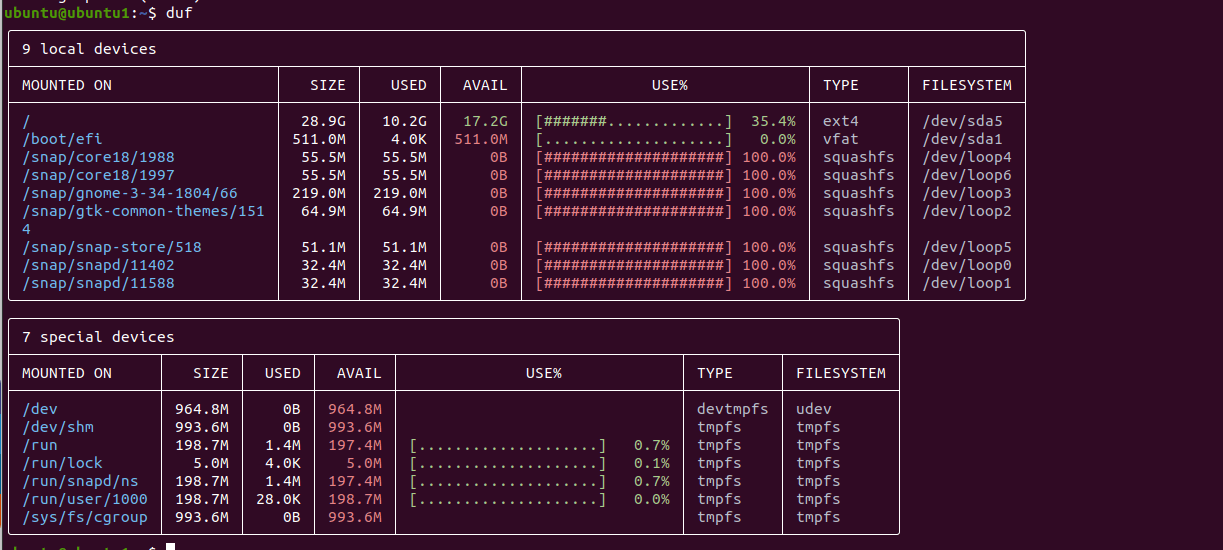Click TYPE header in special devices table
Image resolution: width=1223 pixels, height=550 pixels.
(x=715, y=373)
